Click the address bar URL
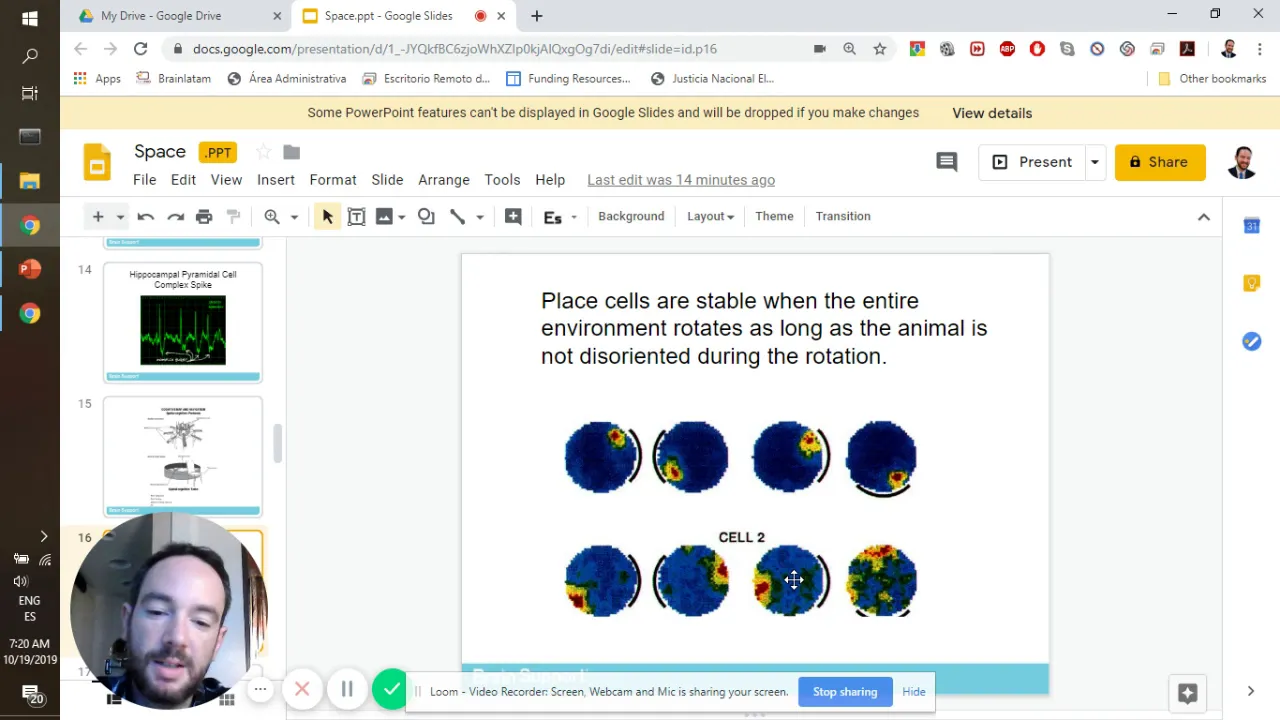This screenshot has width=1280, height=720. [x=455, y=48]
